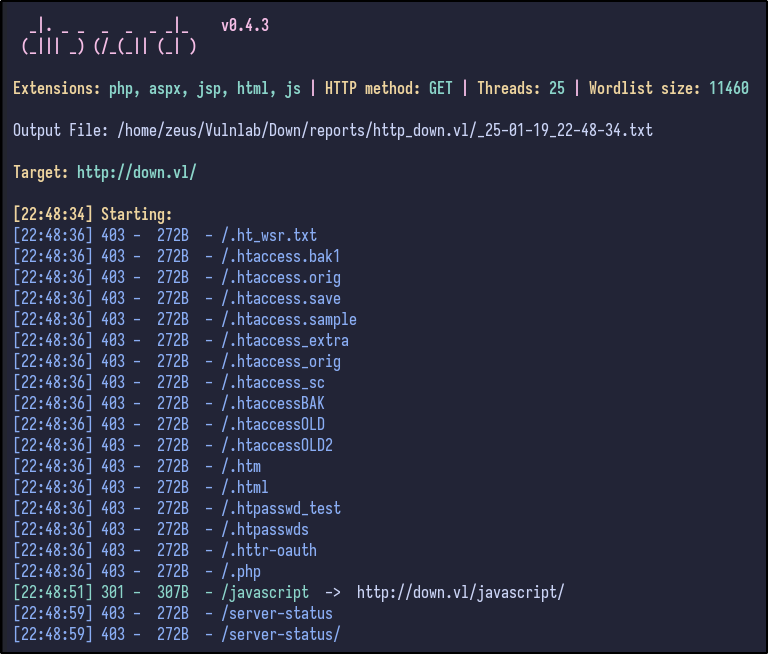Click the /.php result entry
The width and height of the screenshot is (768, 654).
[240, 571]
